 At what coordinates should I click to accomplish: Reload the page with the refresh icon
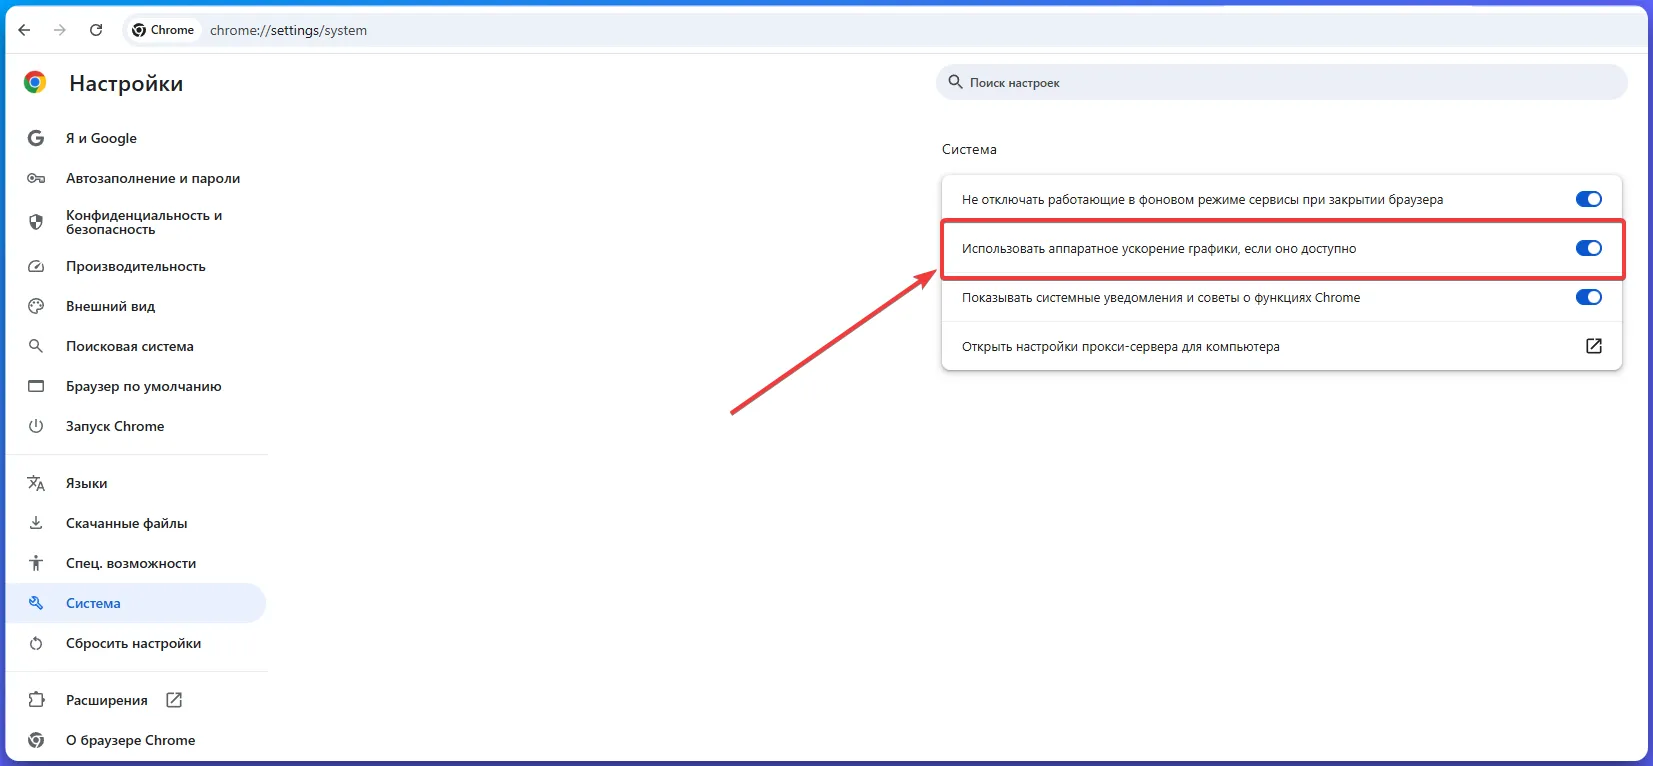[96, 30]
